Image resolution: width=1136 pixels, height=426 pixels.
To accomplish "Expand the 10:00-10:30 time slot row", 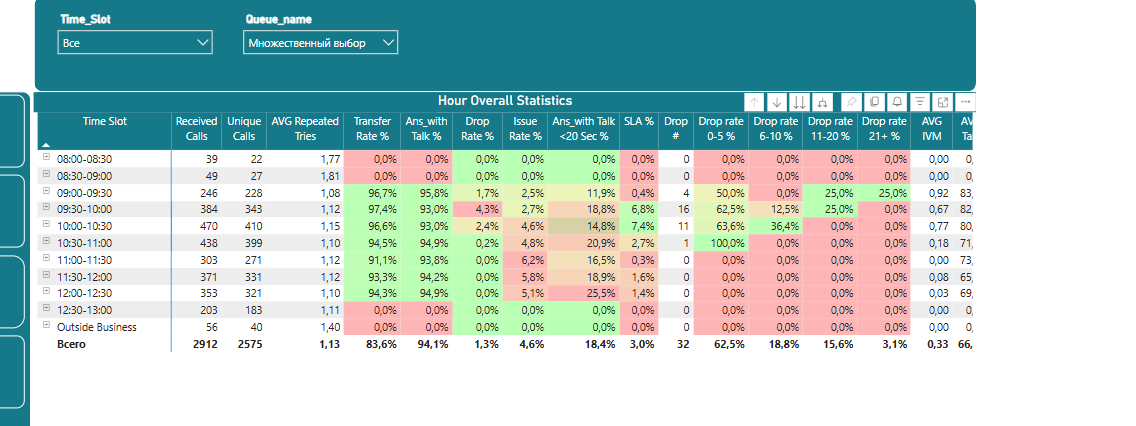I will 46,226.
